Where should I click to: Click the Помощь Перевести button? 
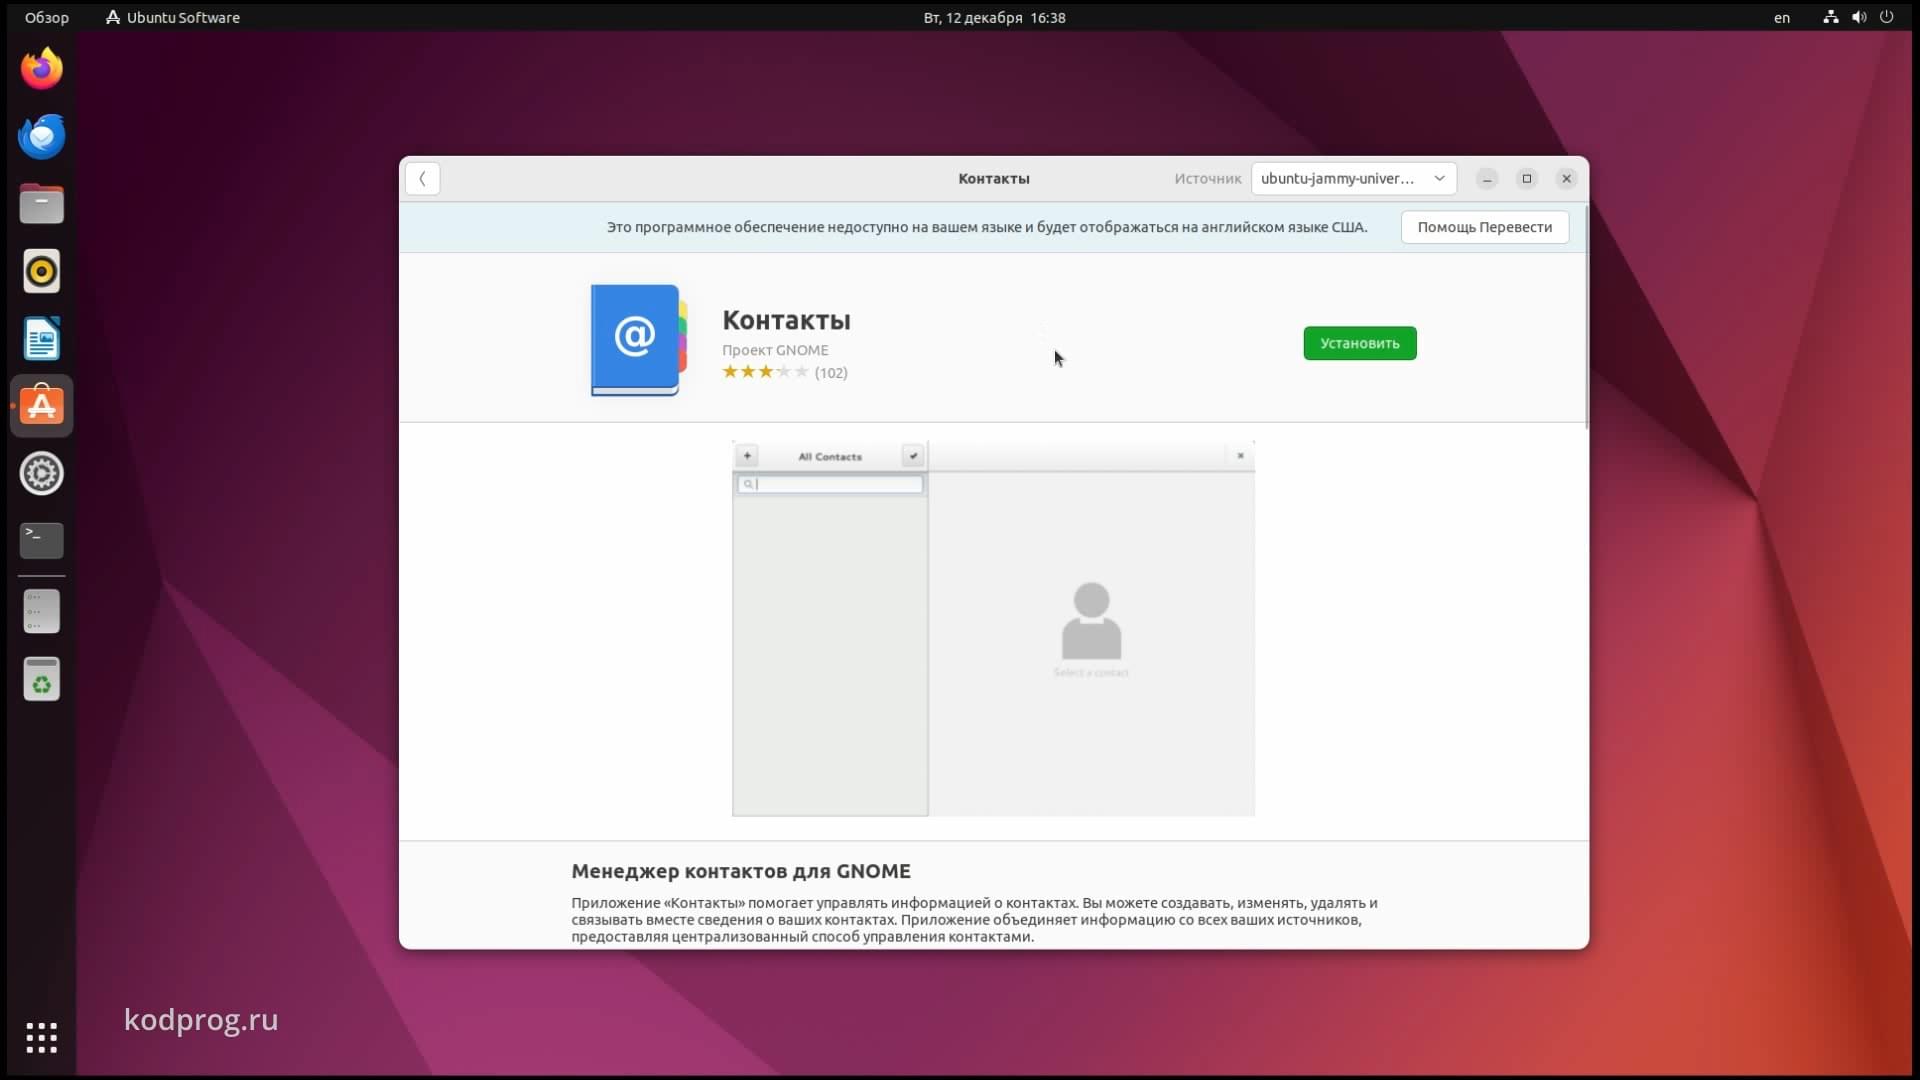[x=1484, y=227]
